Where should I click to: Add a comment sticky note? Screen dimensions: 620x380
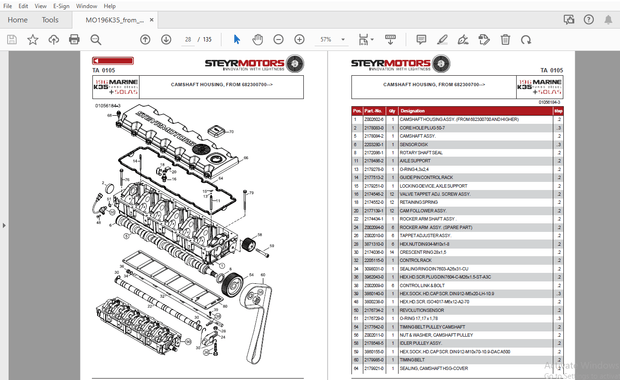[421, 40]
